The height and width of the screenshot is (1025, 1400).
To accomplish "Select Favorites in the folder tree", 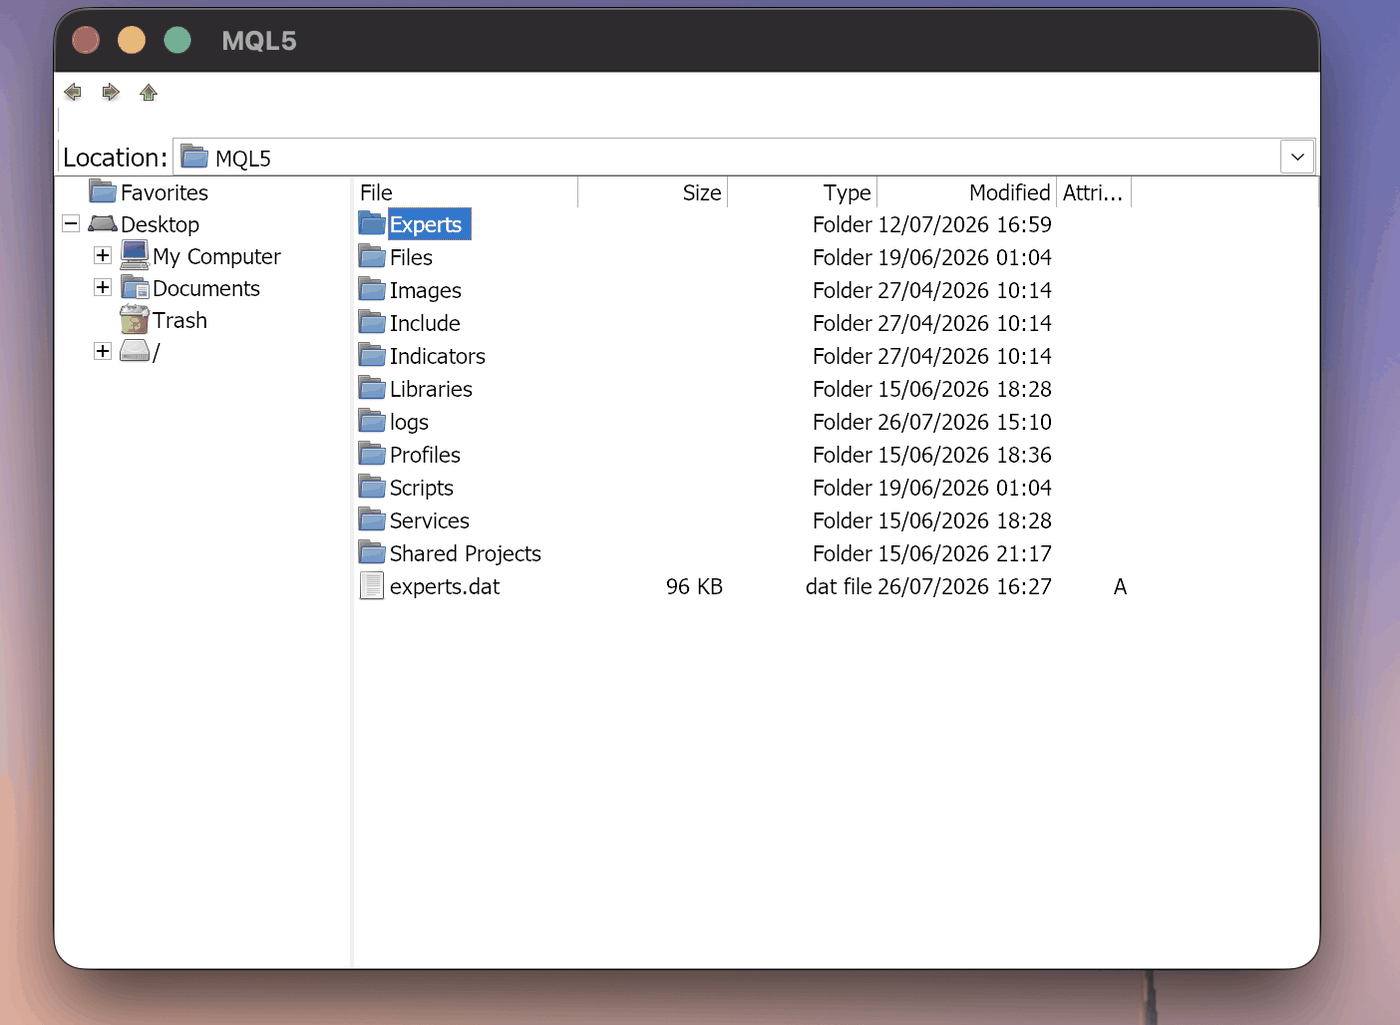I will 164,192.
